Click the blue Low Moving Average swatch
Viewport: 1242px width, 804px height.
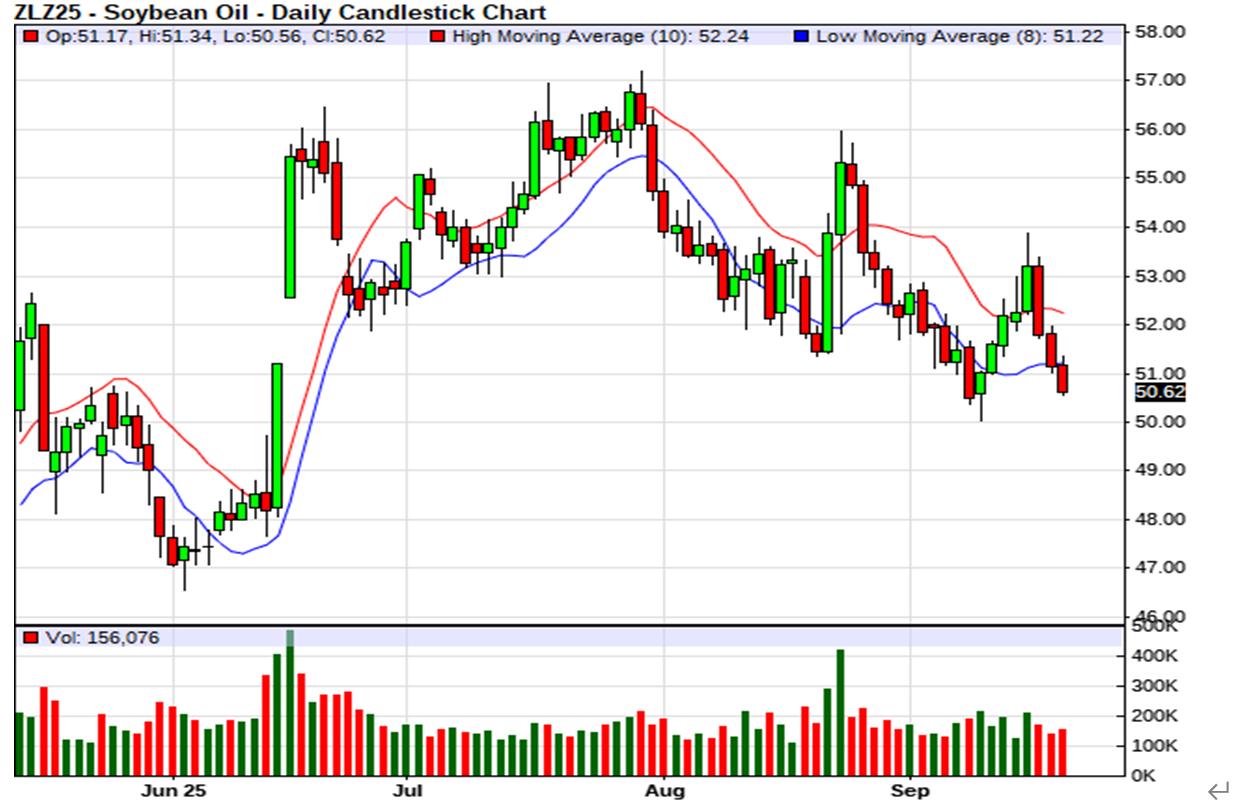pyautogui.click(x=800, y=37)
